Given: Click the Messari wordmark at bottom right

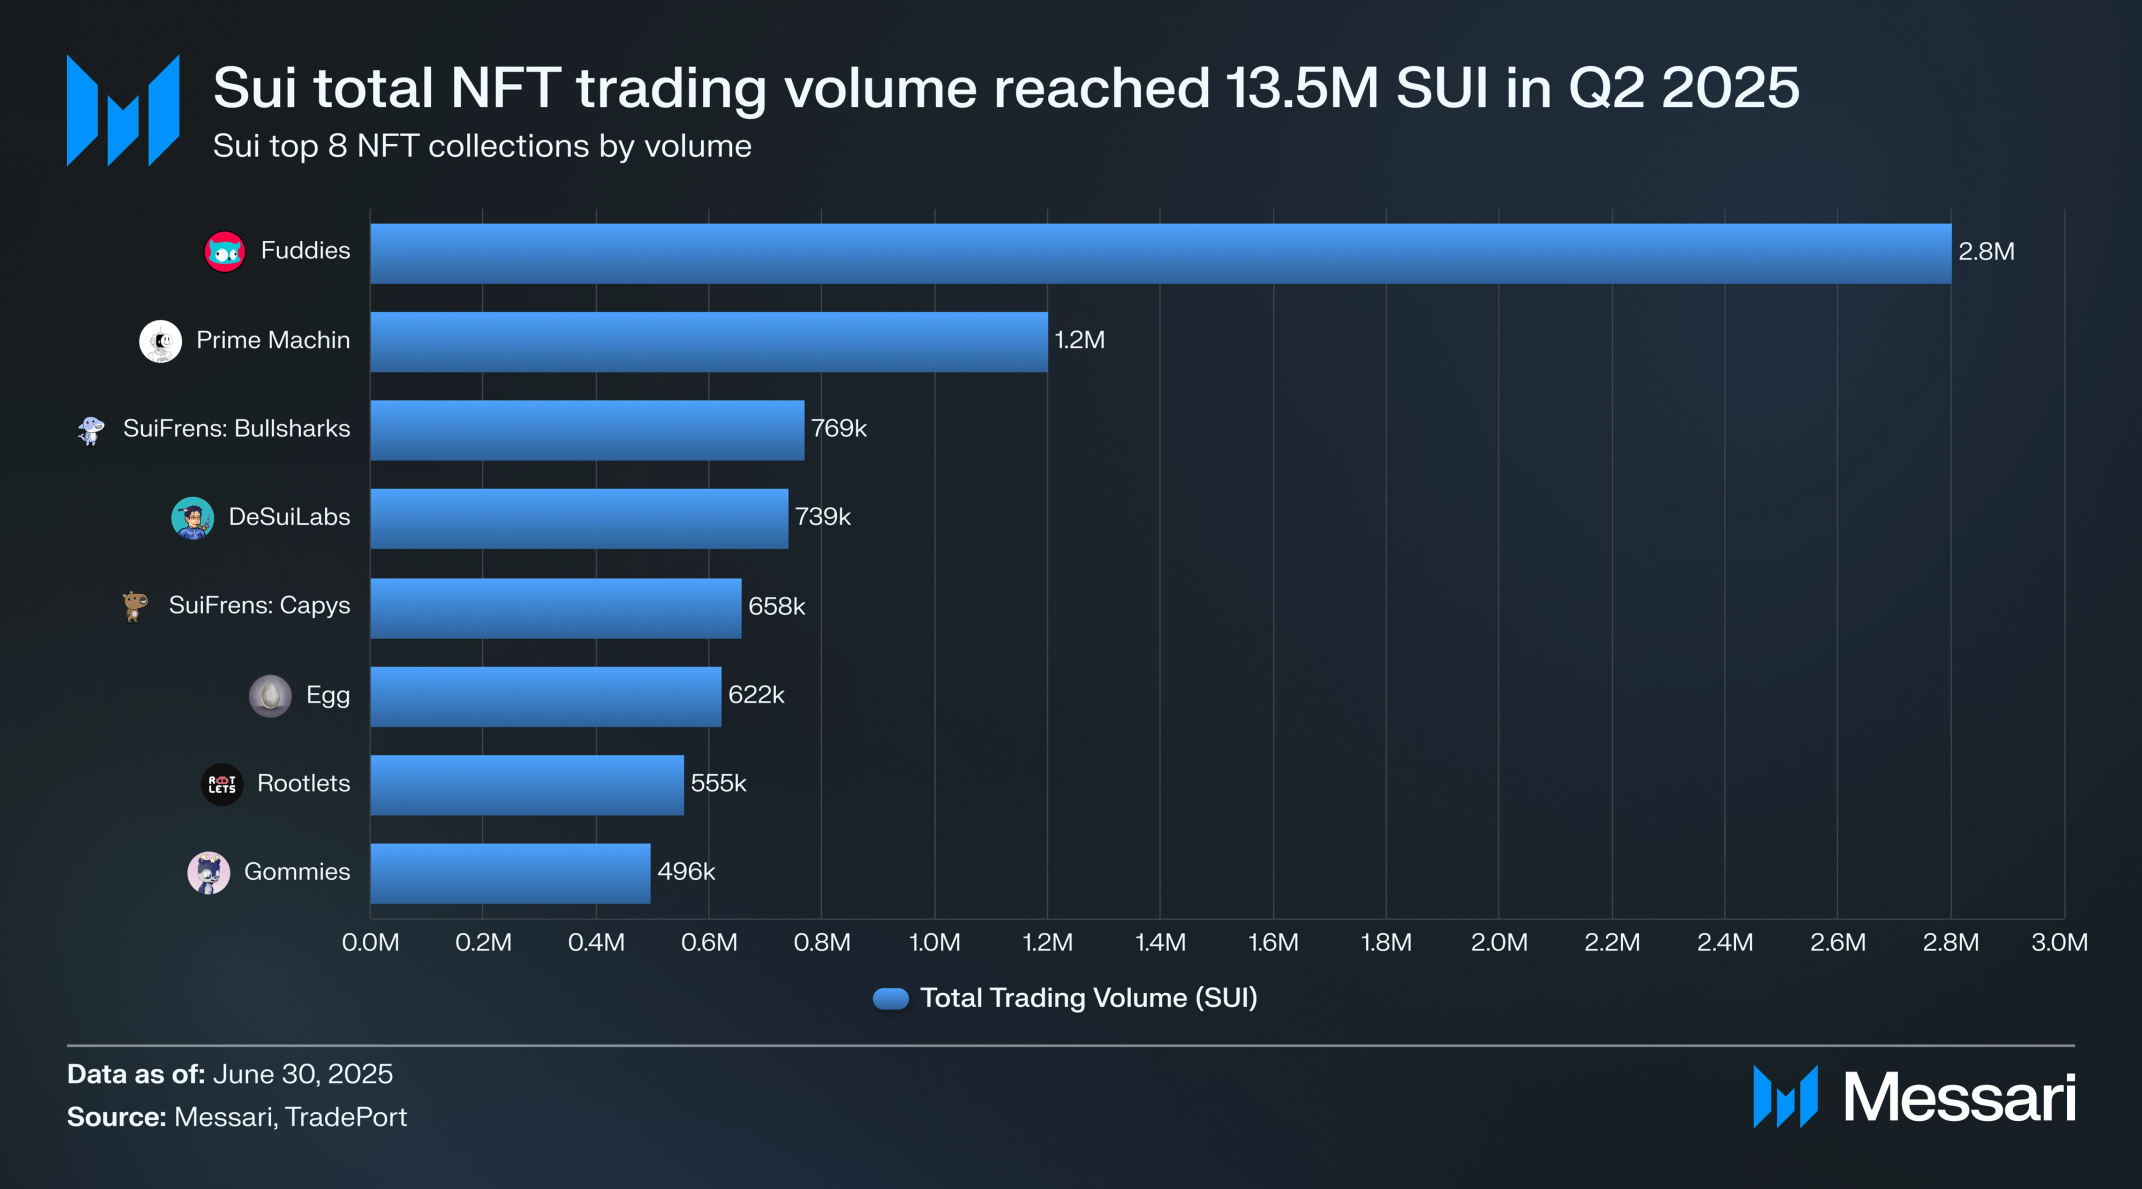Looking at the screenshot, I should 1958,1098.
